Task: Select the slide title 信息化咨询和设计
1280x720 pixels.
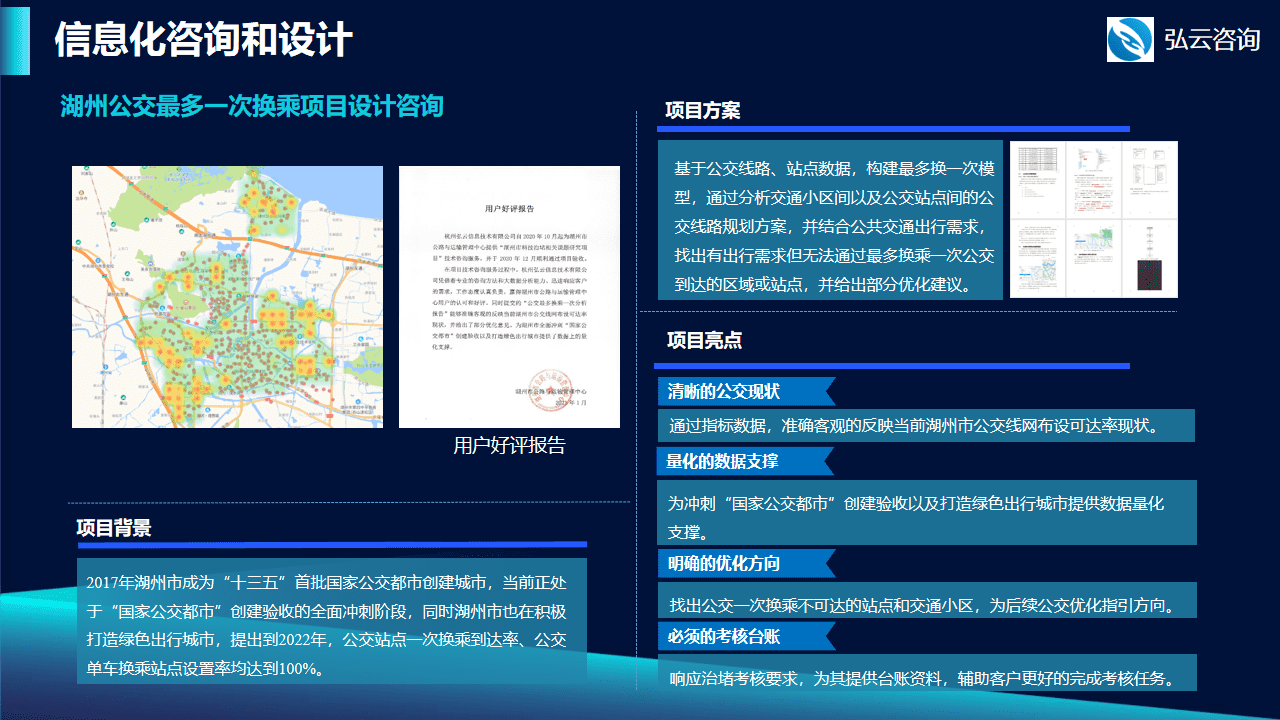Action: [x=203, y=40]
